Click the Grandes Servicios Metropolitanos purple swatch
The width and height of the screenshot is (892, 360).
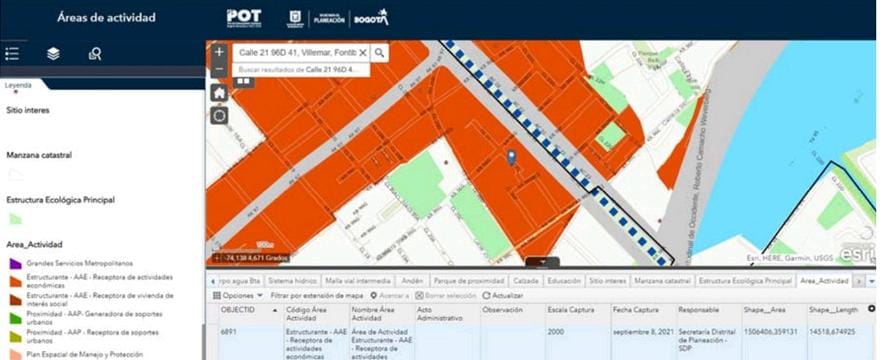(x=15, y=264)
